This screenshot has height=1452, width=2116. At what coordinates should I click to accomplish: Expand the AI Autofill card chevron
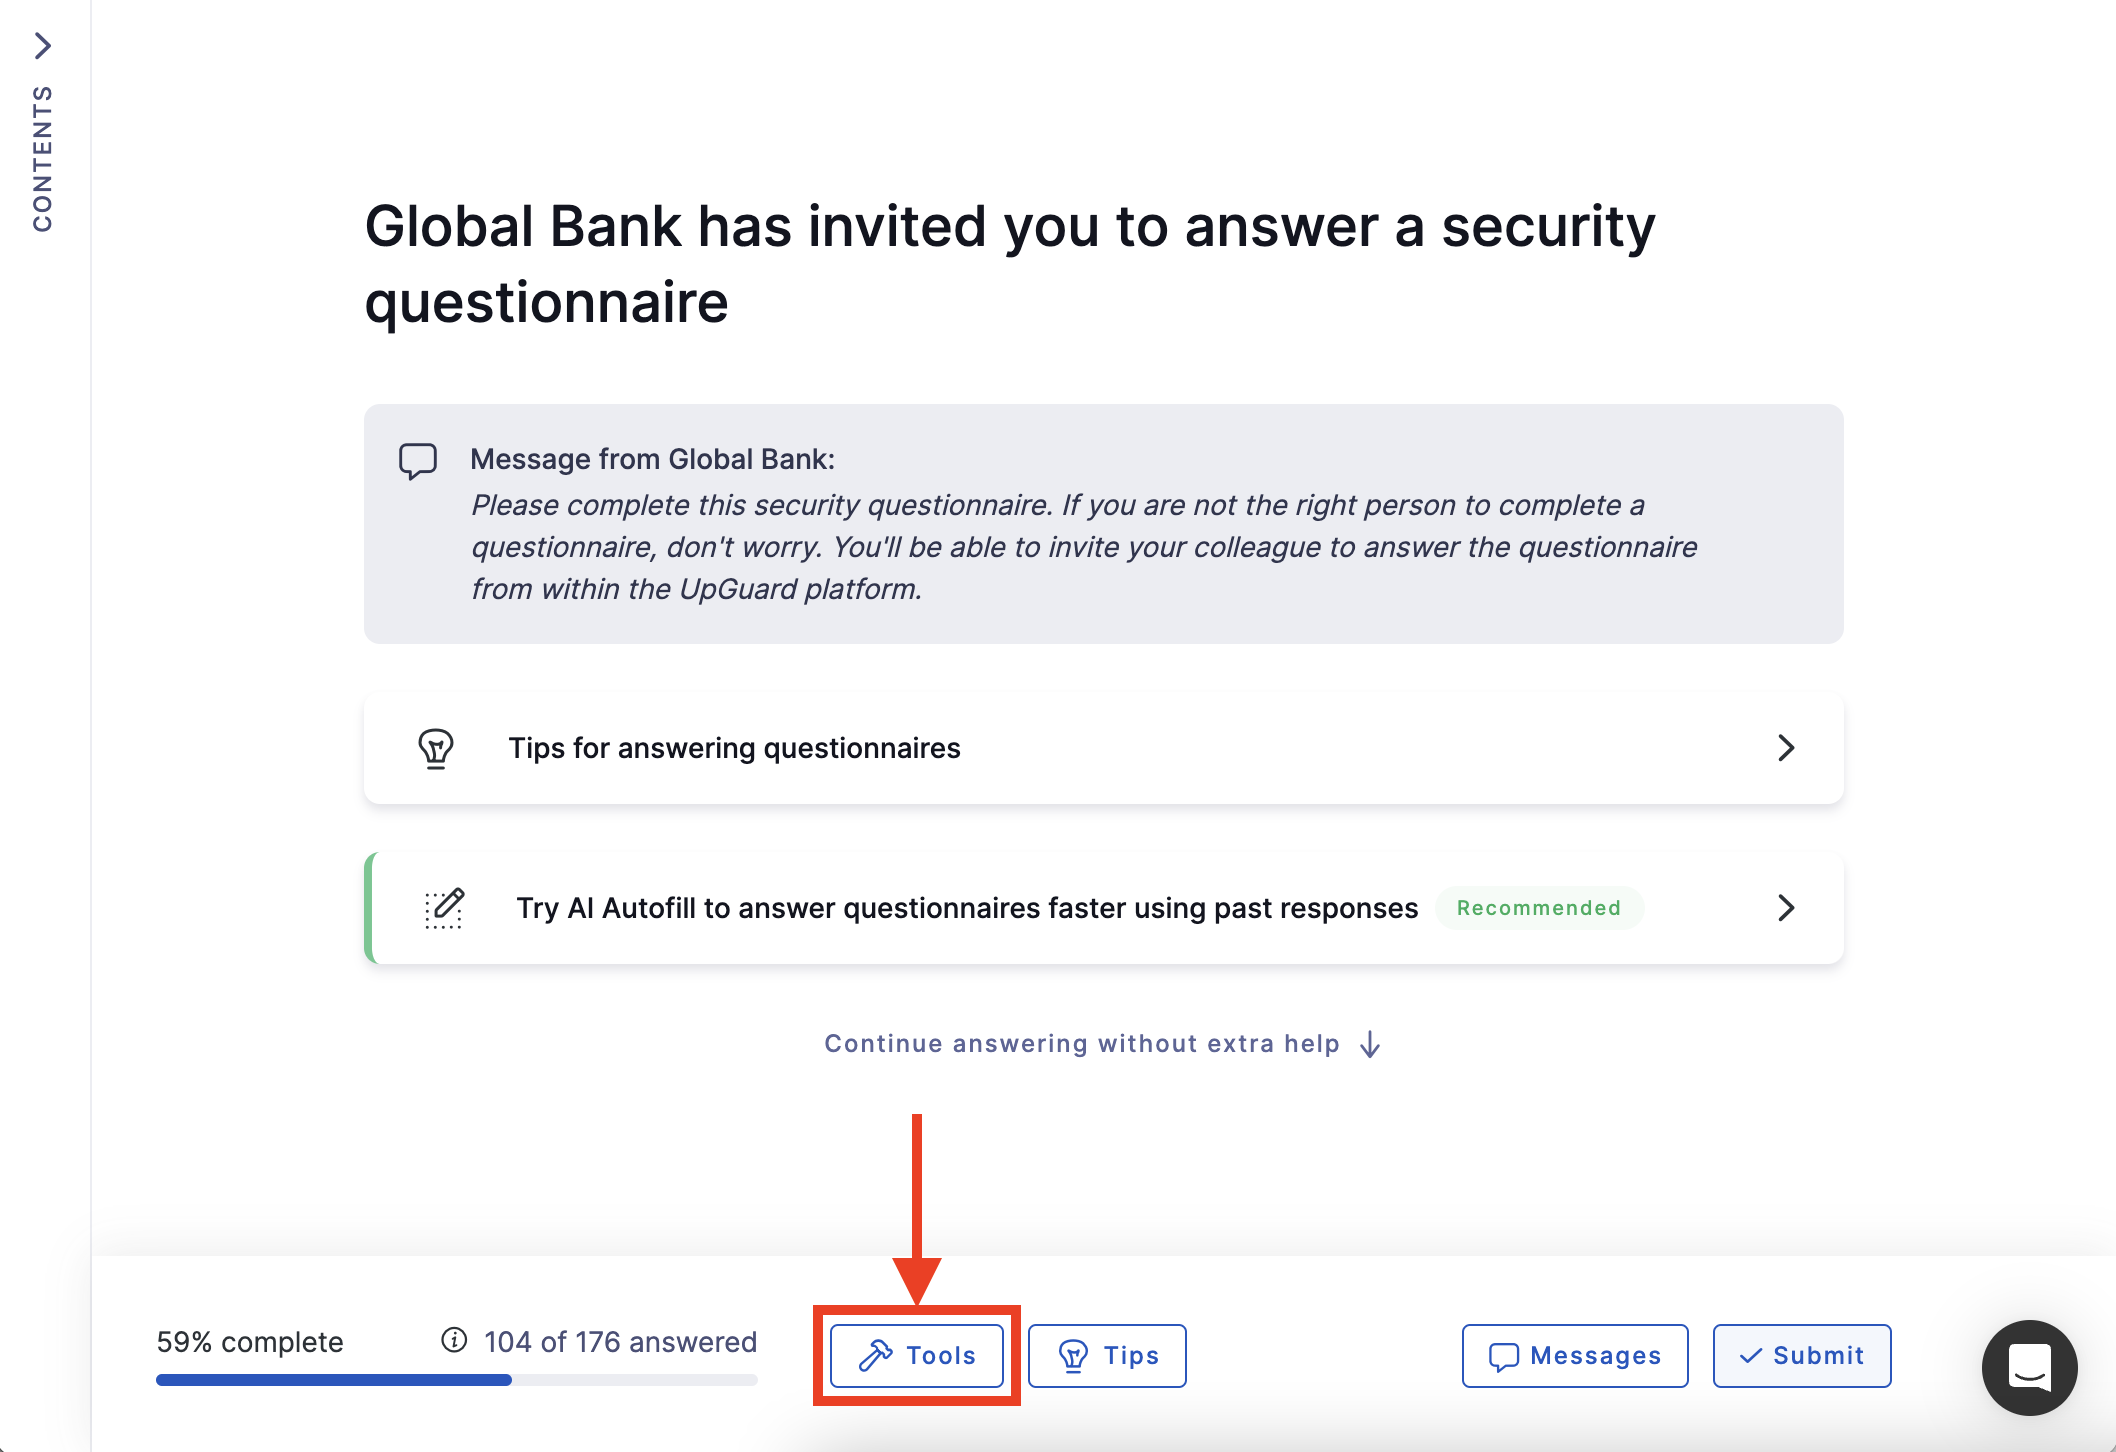[x=1787, y=908]
